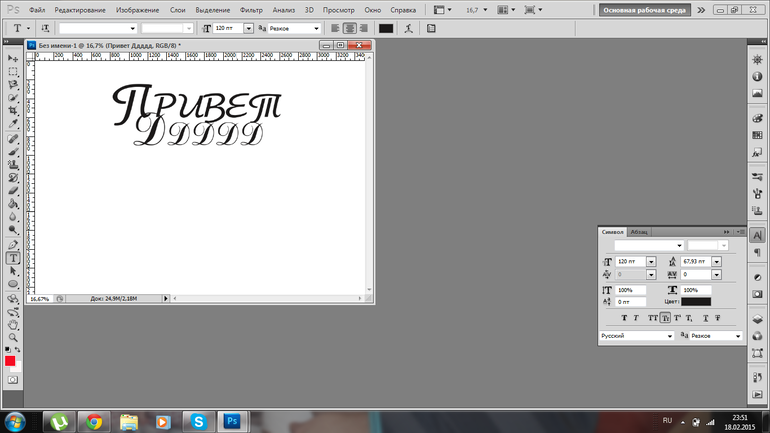
Task: Pick the Zoom magnifier tool
Action: [x=13, y=338]
